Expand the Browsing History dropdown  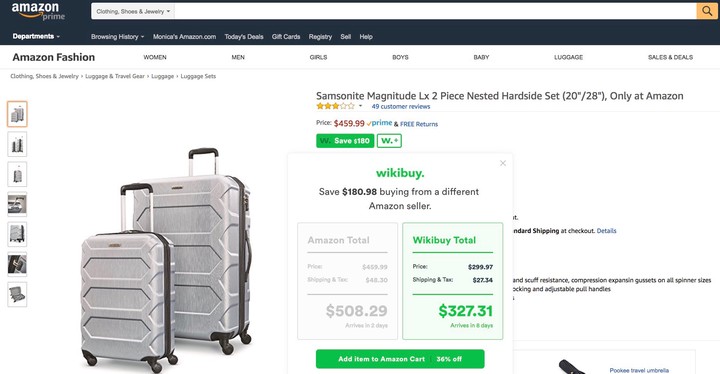(118, 37)
